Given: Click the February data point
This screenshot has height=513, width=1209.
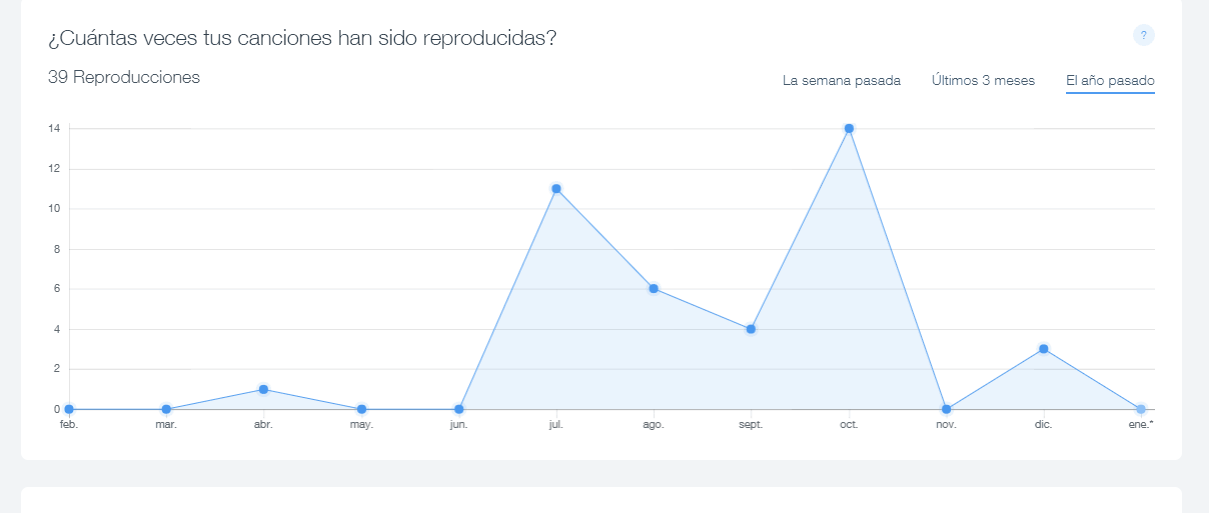Looking at the screenshot, I should click(x=69, y=409).
